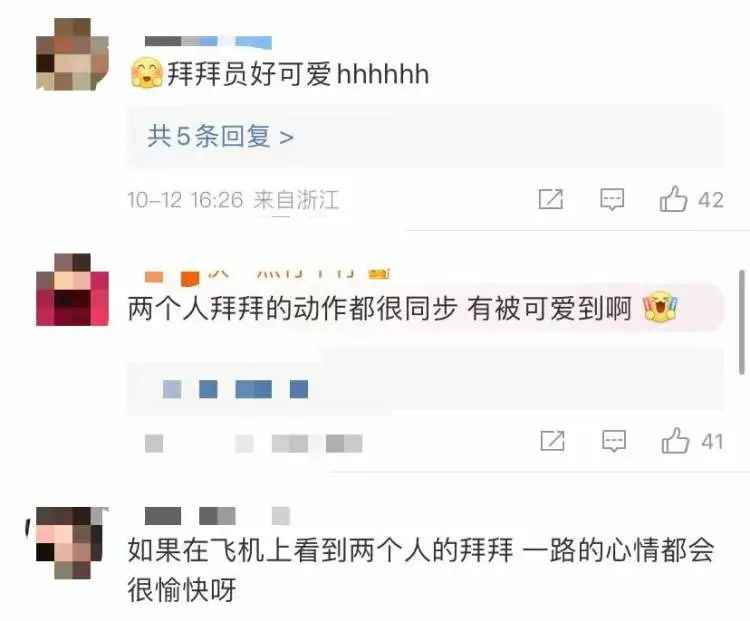Expand the blurred replies box under second comment
The width and height of the screenshot is (750, 621).
[x=425, y=388]
